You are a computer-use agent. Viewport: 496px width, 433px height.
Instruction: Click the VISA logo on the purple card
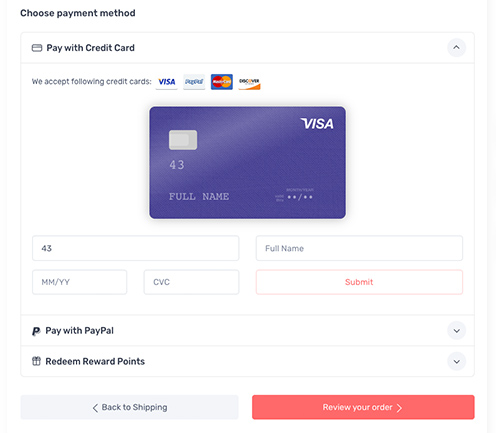317,124
